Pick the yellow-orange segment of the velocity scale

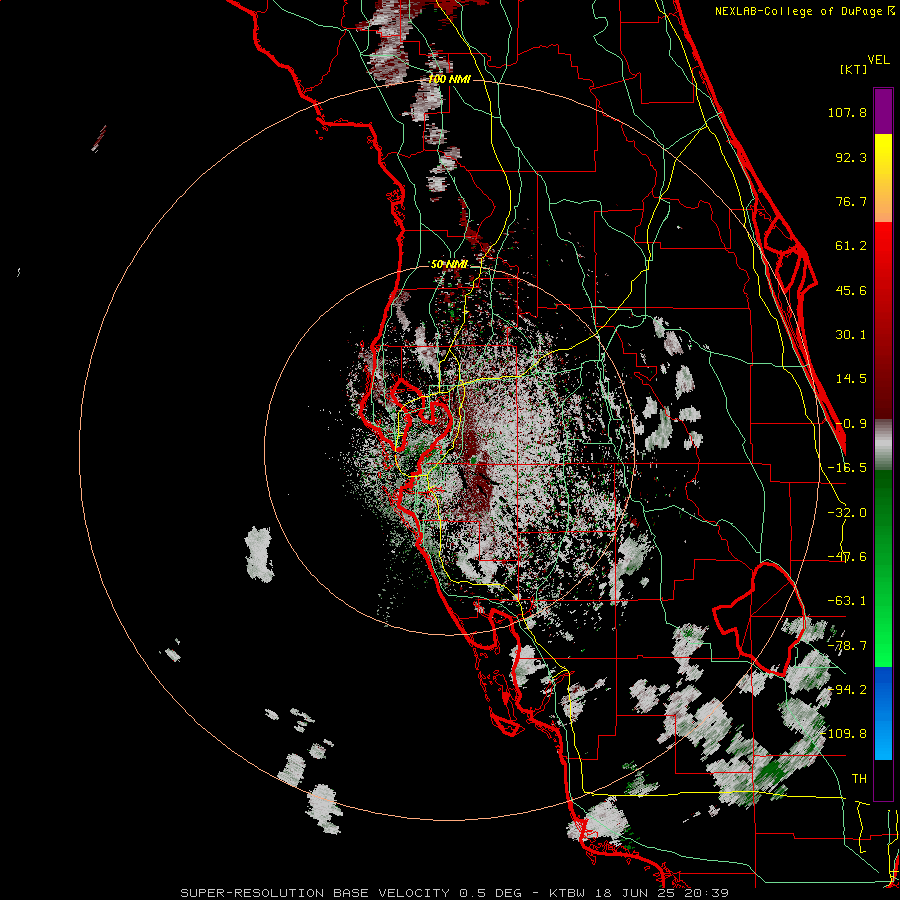click(x=883, y=178)
